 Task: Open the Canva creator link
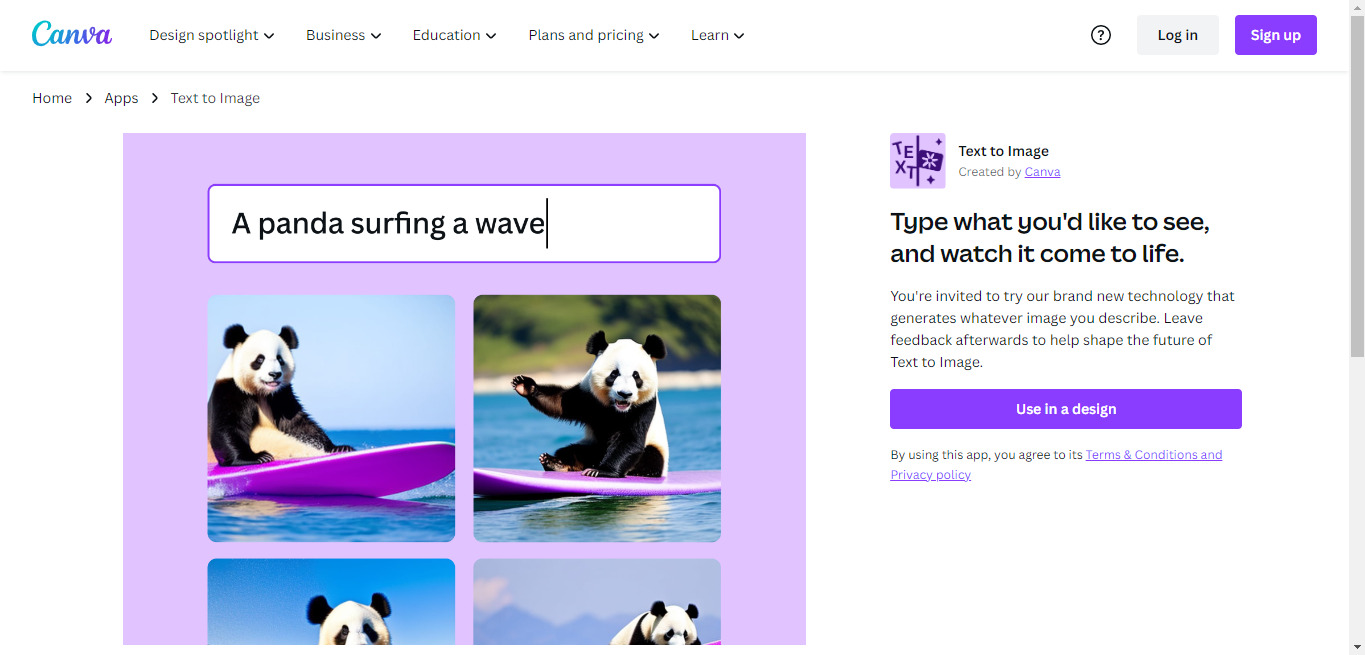click(1042, 172)
